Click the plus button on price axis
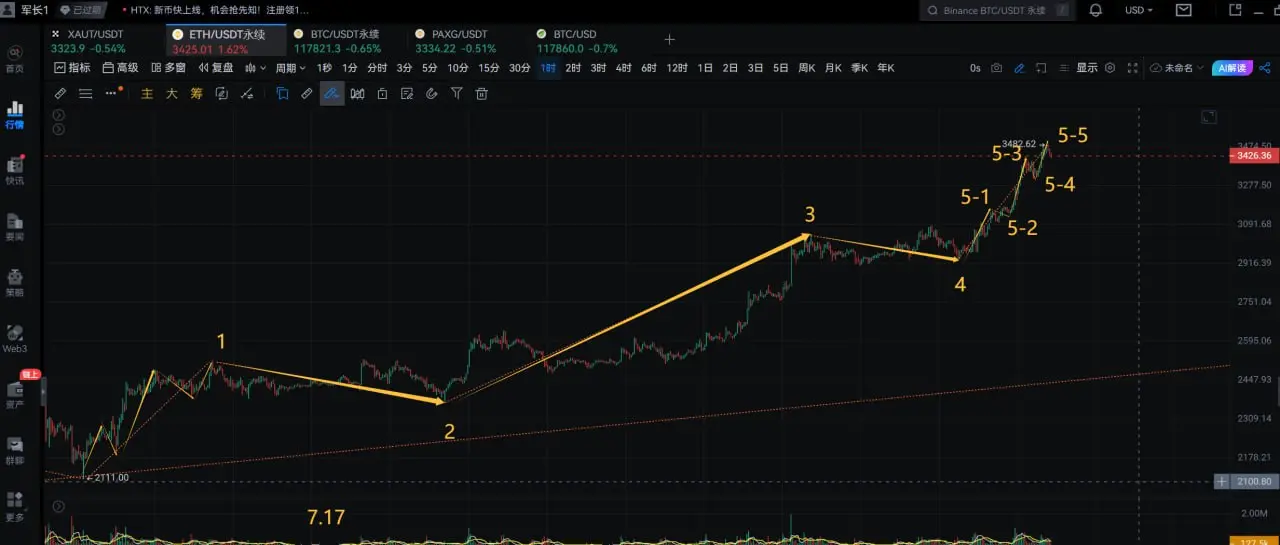Image resolution: width=1280 pixels, height=545 pixels. click(x=1222, y=481)
